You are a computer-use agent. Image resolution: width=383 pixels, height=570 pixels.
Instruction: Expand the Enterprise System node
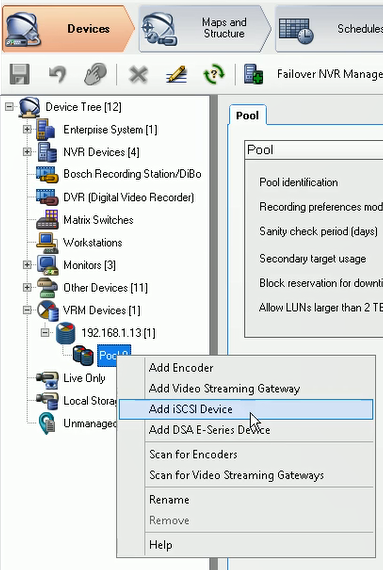tap(27, 129)
